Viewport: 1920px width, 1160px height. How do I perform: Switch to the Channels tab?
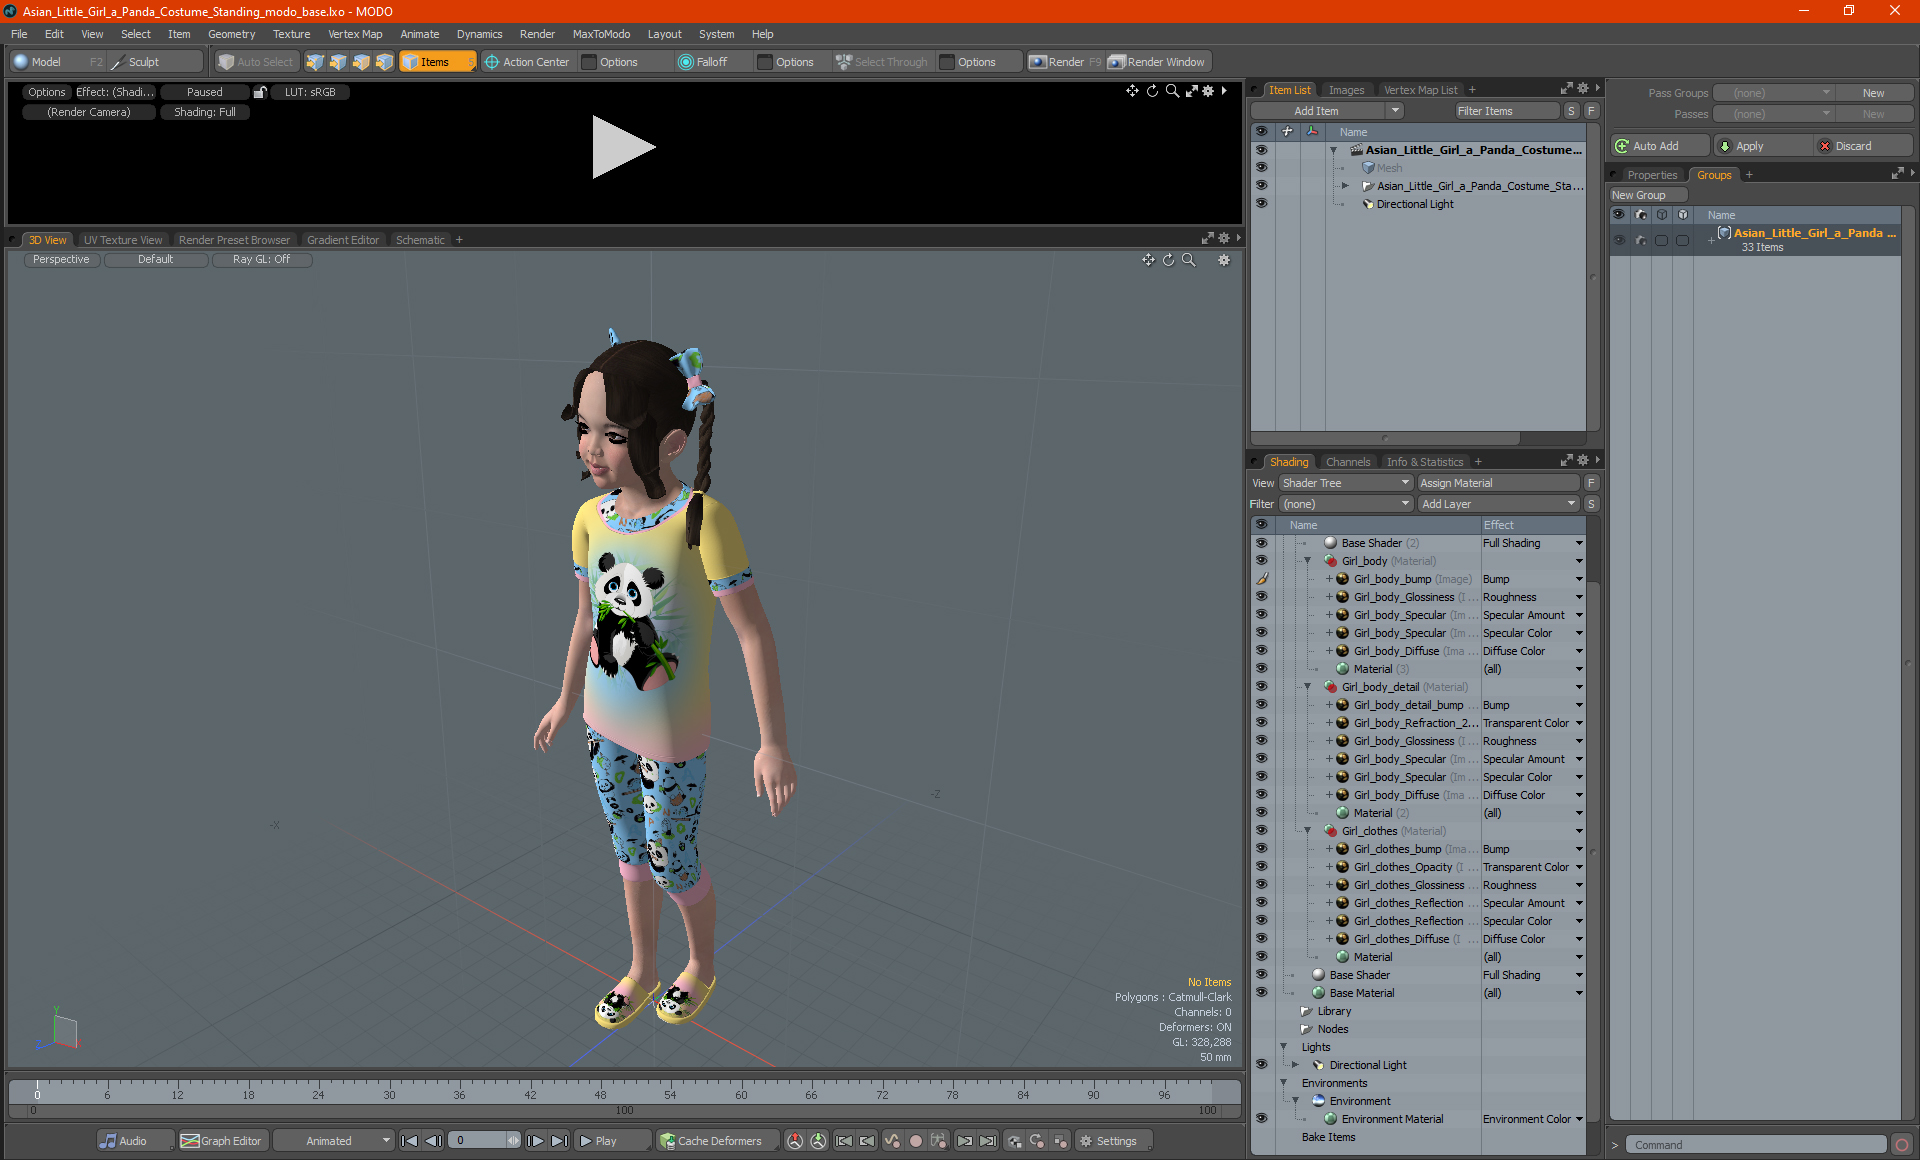[x=1348, y=462]
